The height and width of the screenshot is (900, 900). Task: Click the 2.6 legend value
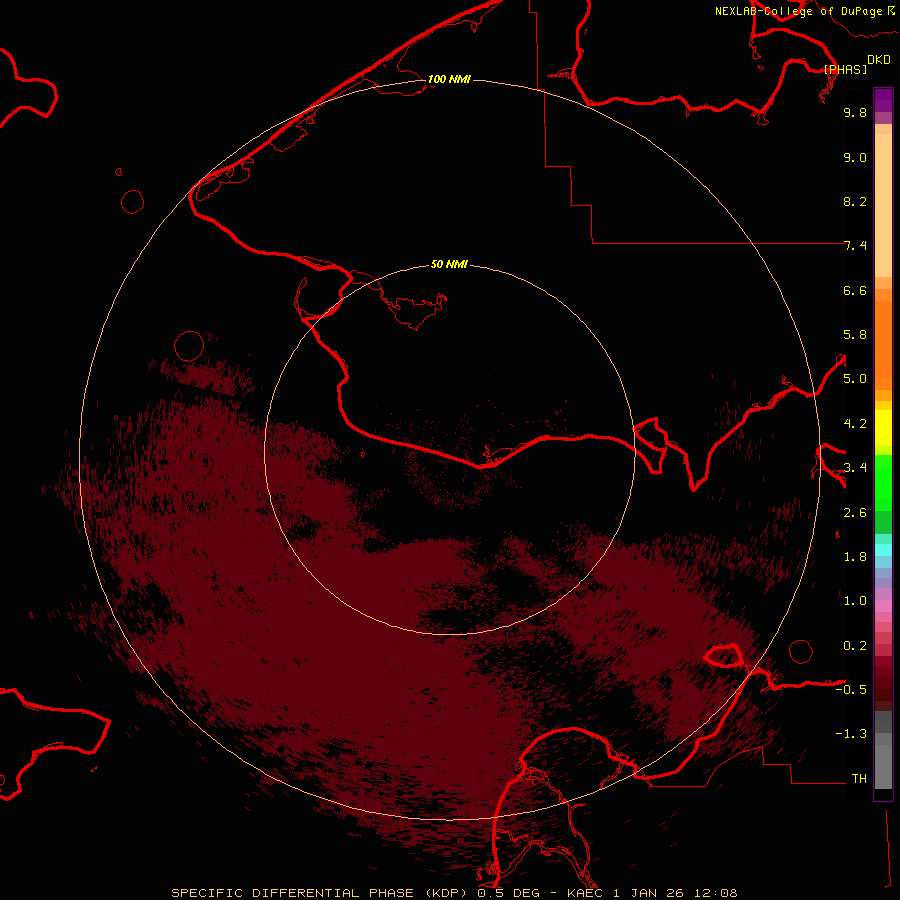(x=855, y=513)
